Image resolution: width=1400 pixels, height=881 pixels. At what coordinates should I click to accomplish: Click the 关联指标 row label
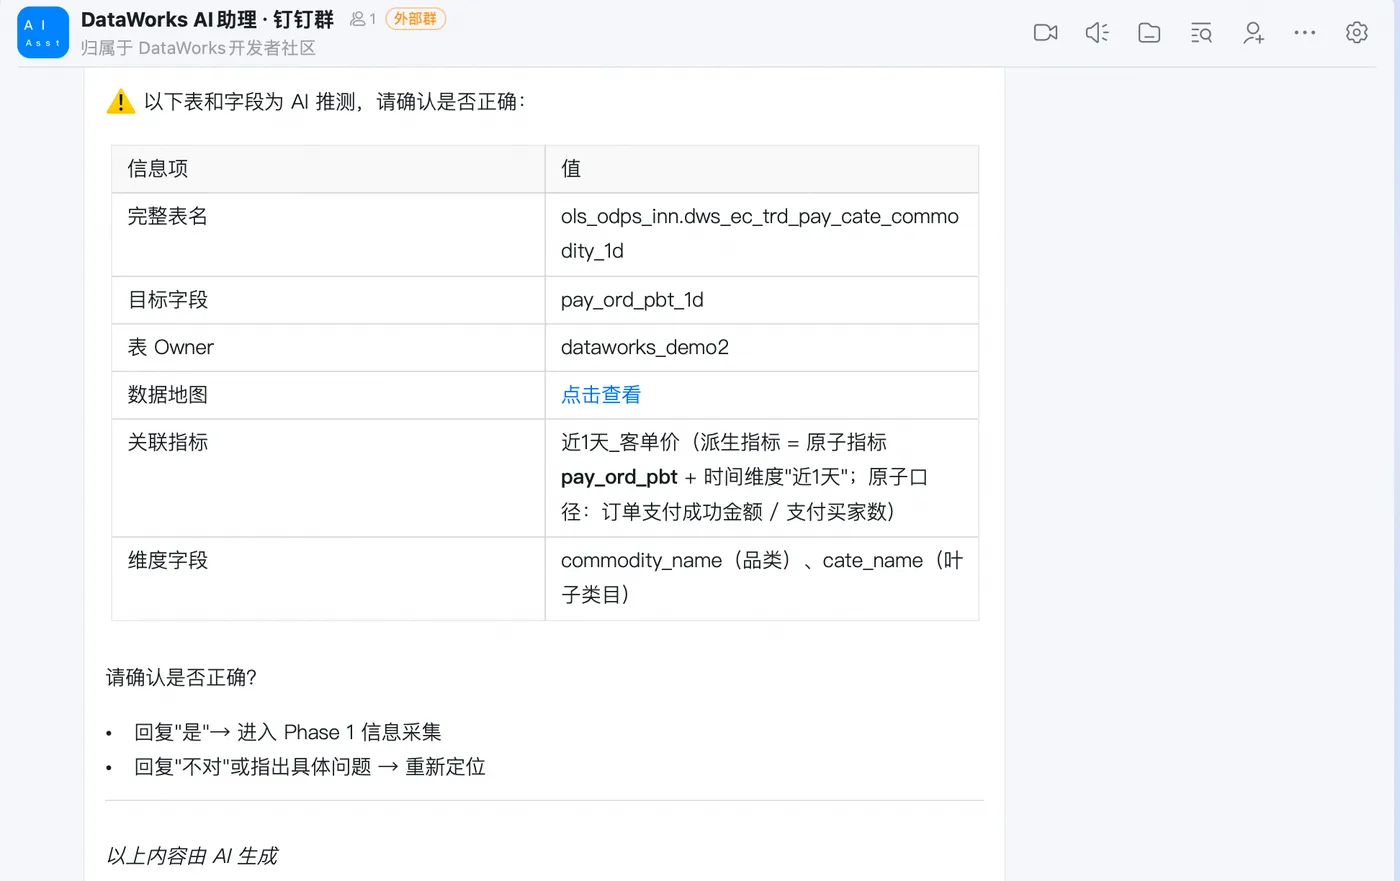click(x=168, y=442)
